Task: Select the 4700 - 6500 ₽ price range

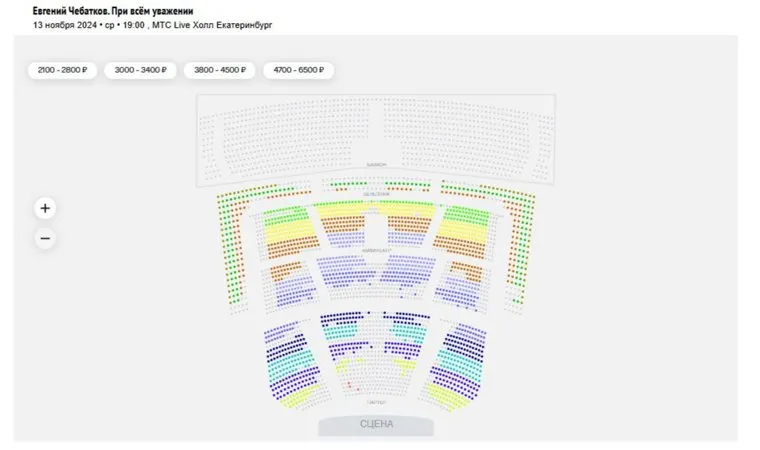Action: click(x=299, y=70)
